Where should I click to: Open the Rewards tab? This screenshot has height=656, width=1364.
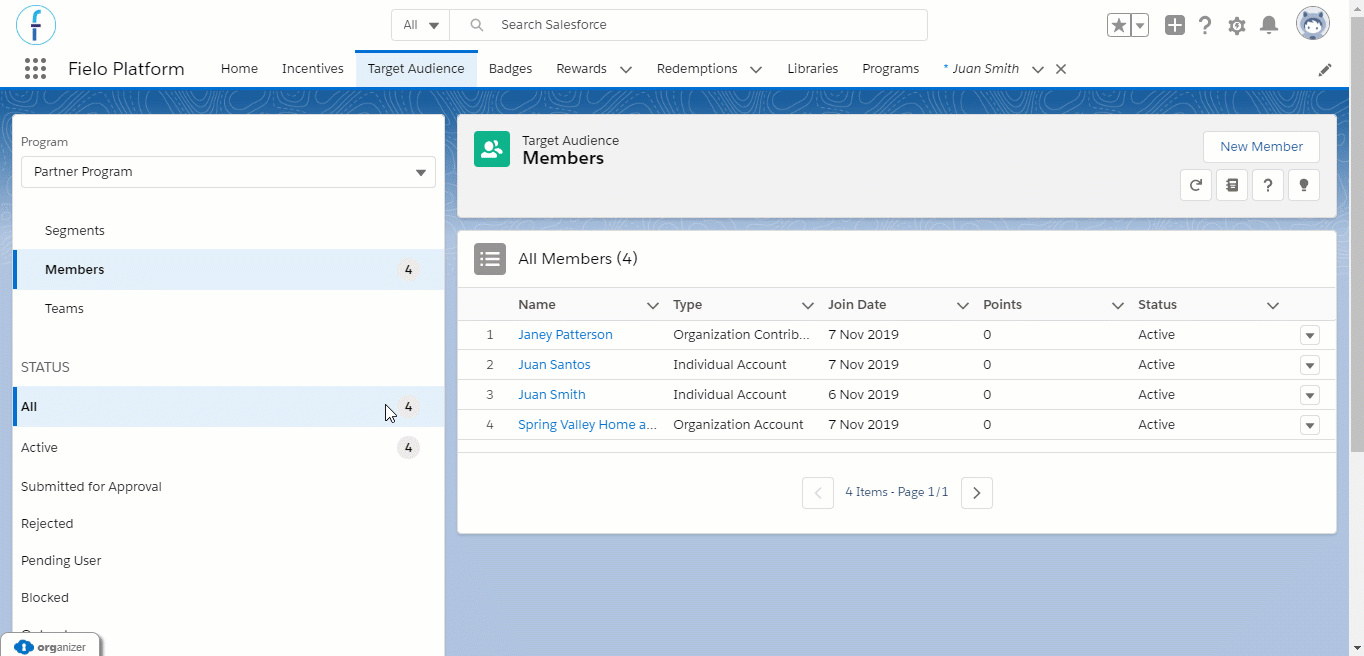(x=582, y=69)
